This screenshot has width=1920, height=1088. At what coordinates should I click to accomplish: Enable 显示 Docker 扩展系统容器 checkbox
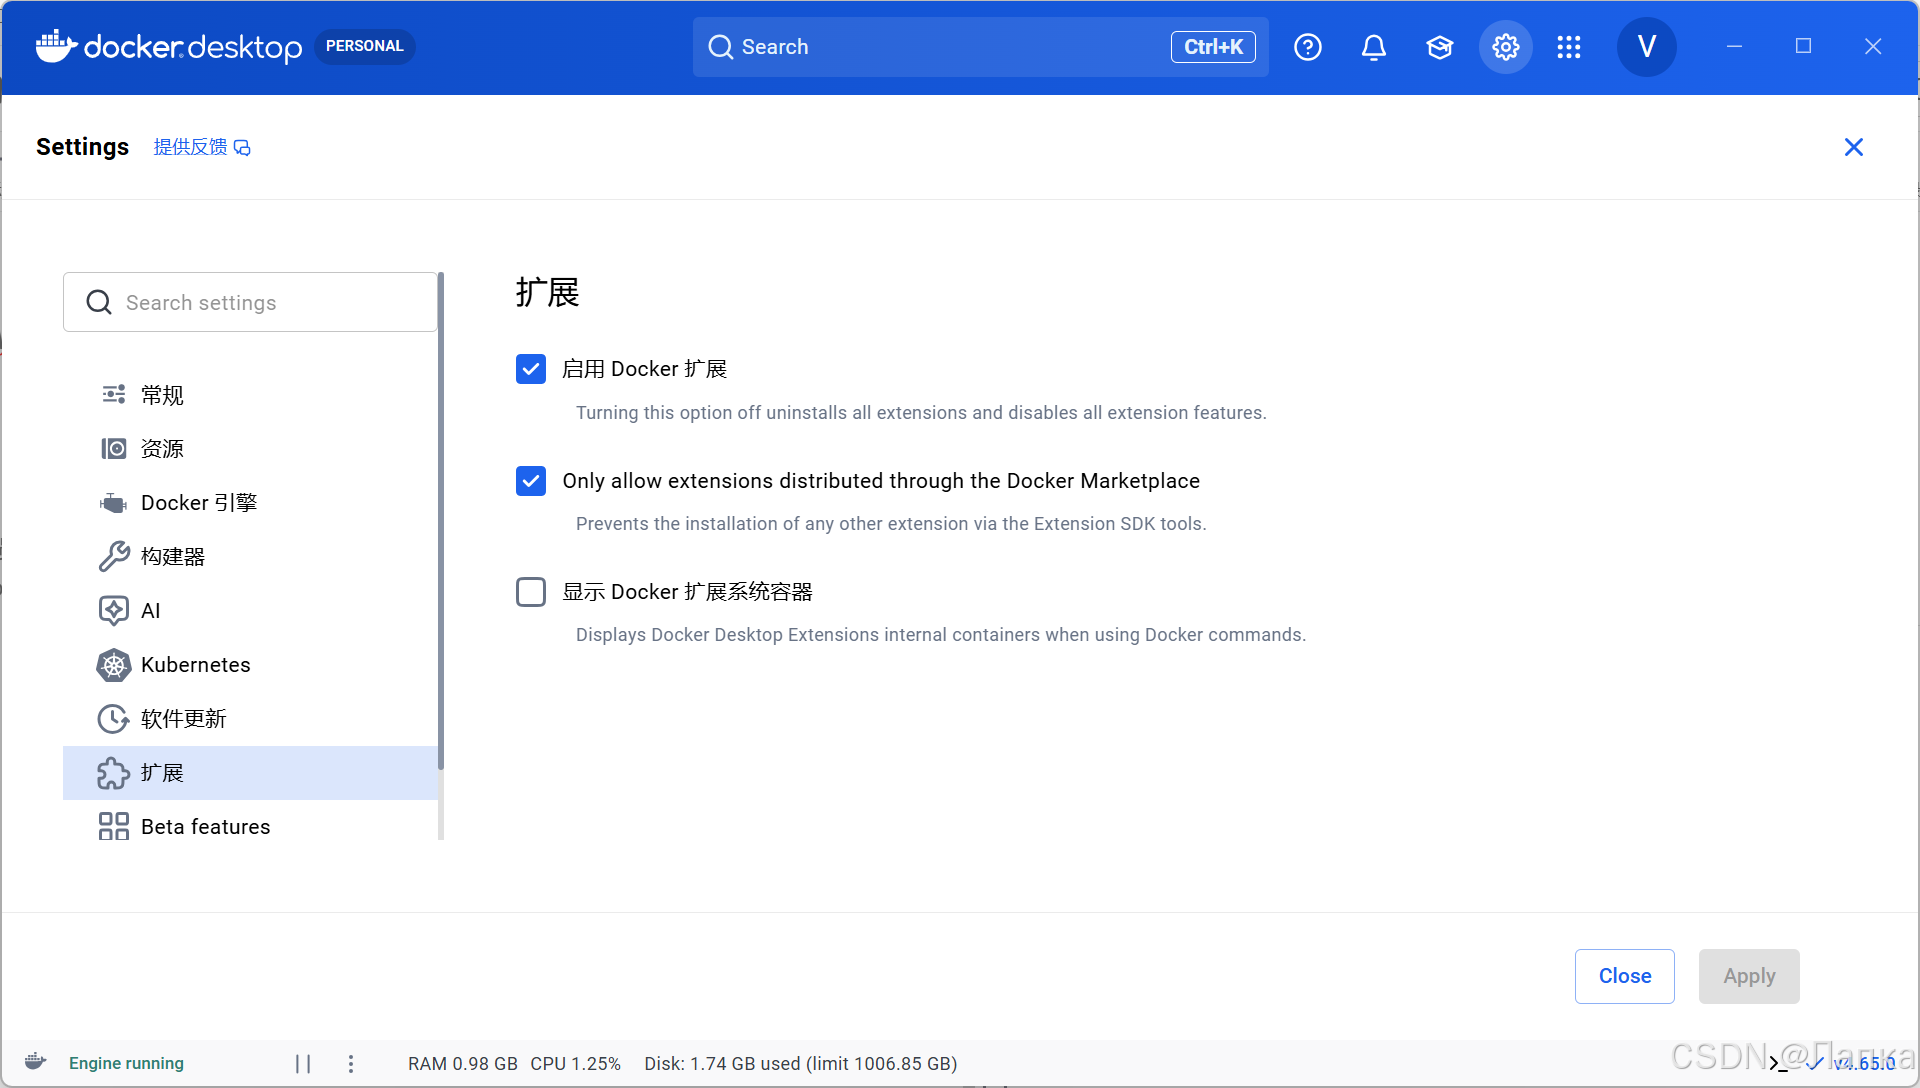point(531,592)
